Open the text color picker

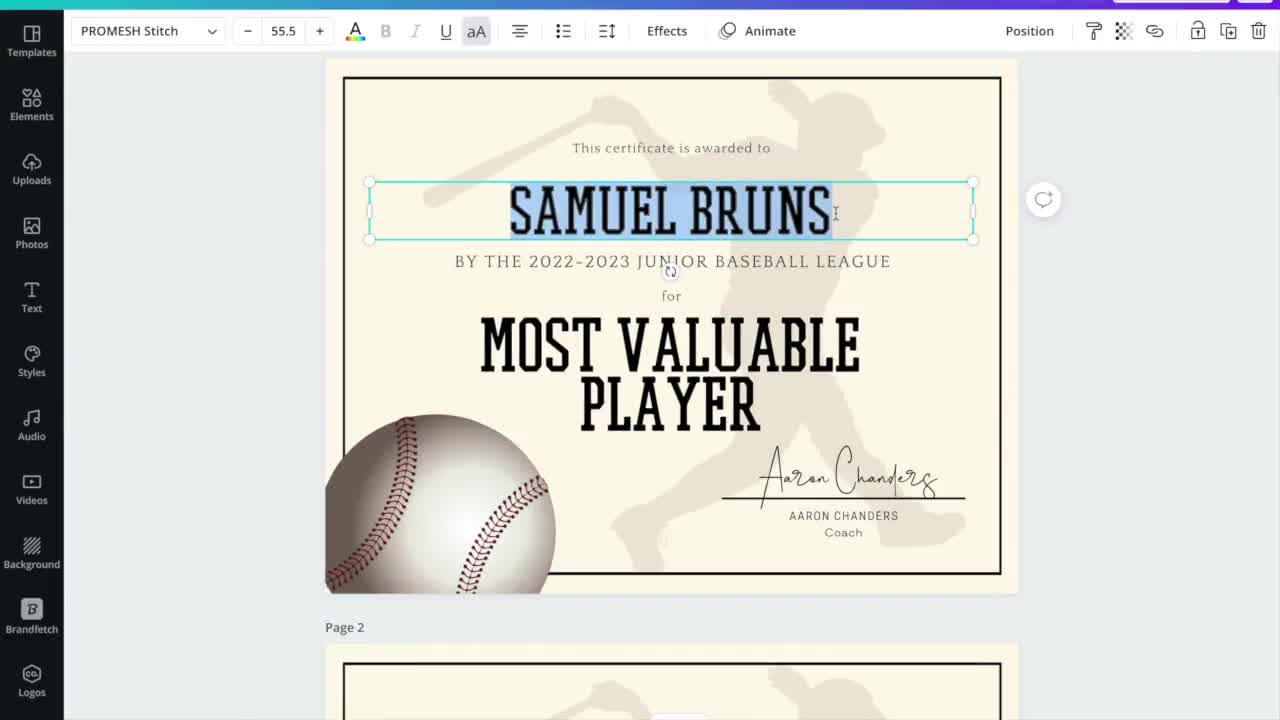point(355,31)
